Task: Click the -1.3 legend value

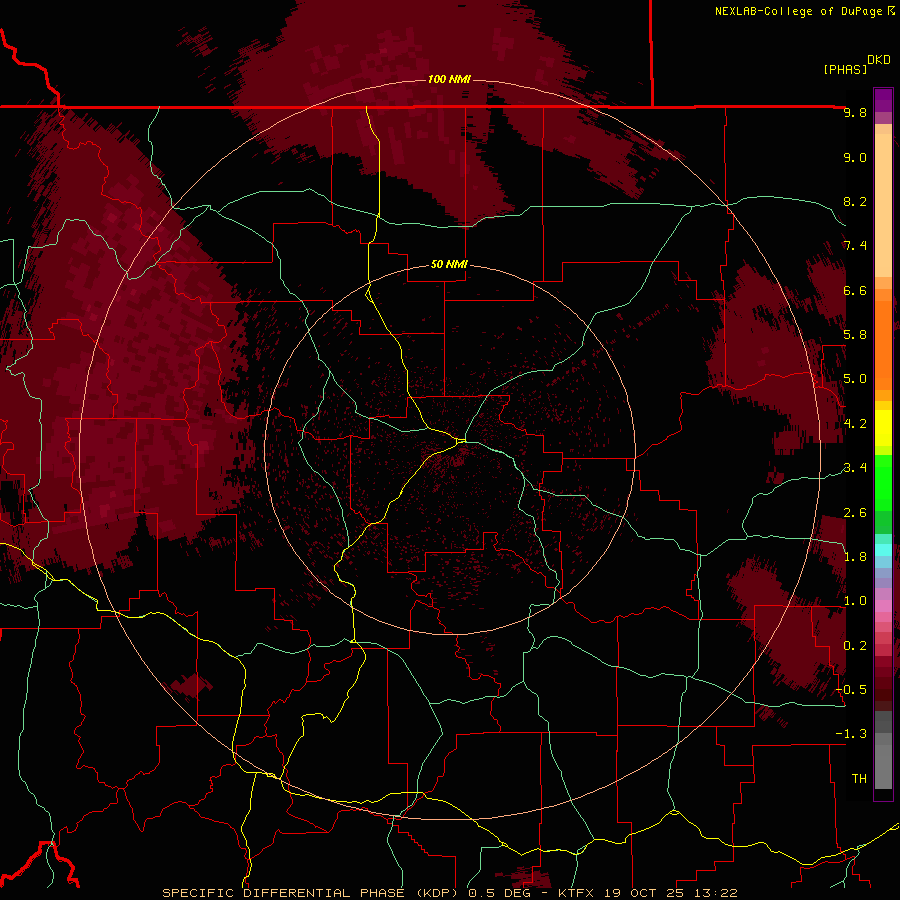Action: [851, 734]
